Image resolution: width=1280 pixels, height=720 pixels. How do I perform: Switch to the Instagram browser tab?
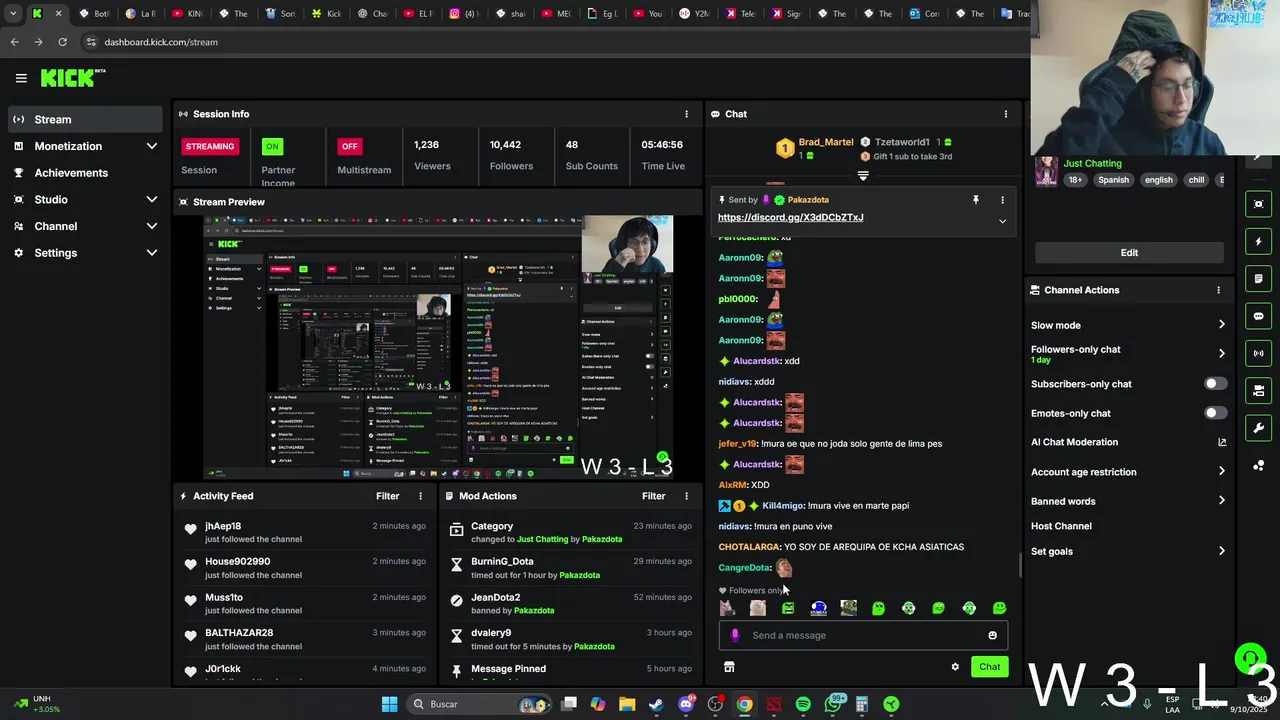pos(466,14)
